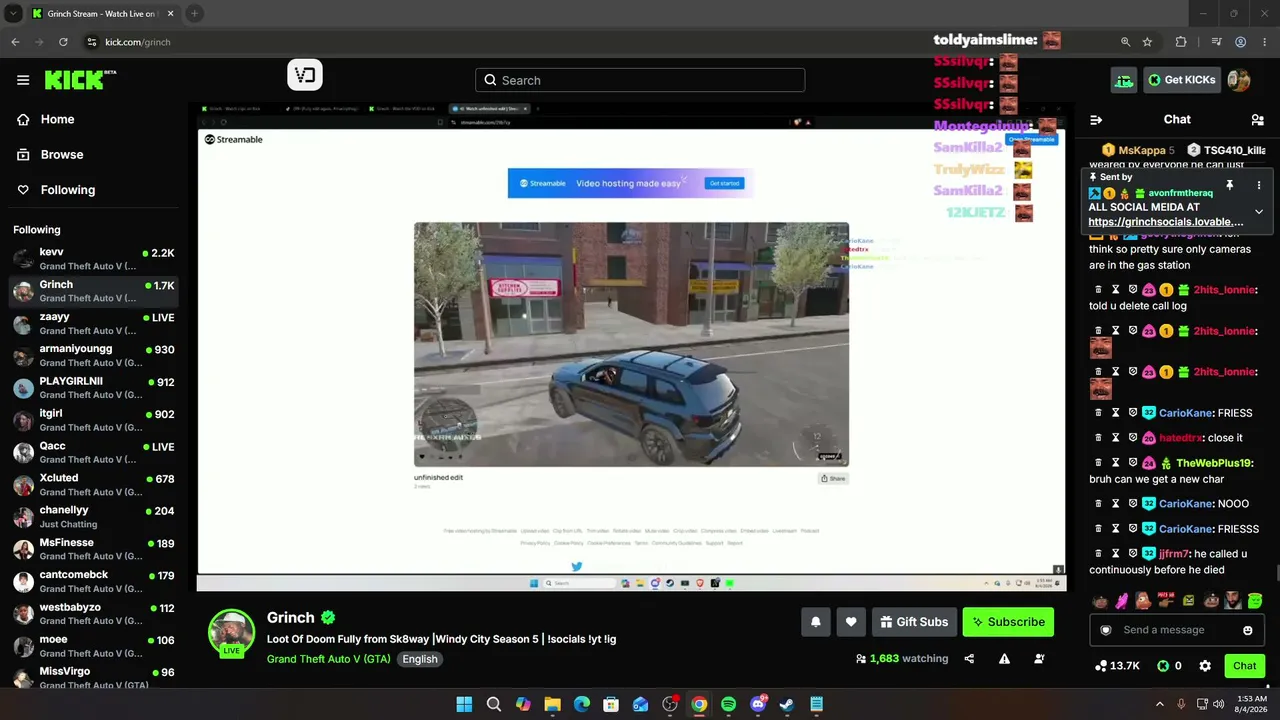The height and width of the screenshot is (720, 1280).
Task: Timeout CarioKane on the FRIESS message
Action: 1116,413
